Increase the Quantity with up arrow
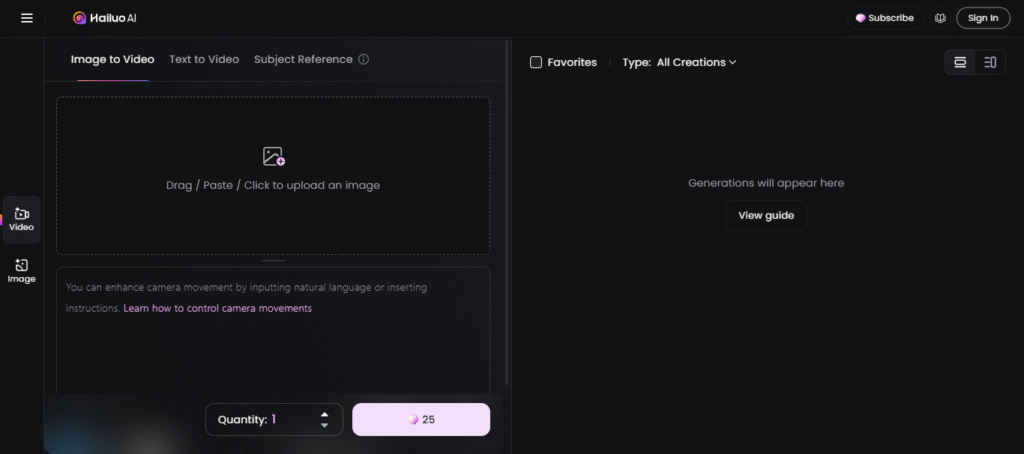The image size is (1024, 454). [x=324, y=414]
